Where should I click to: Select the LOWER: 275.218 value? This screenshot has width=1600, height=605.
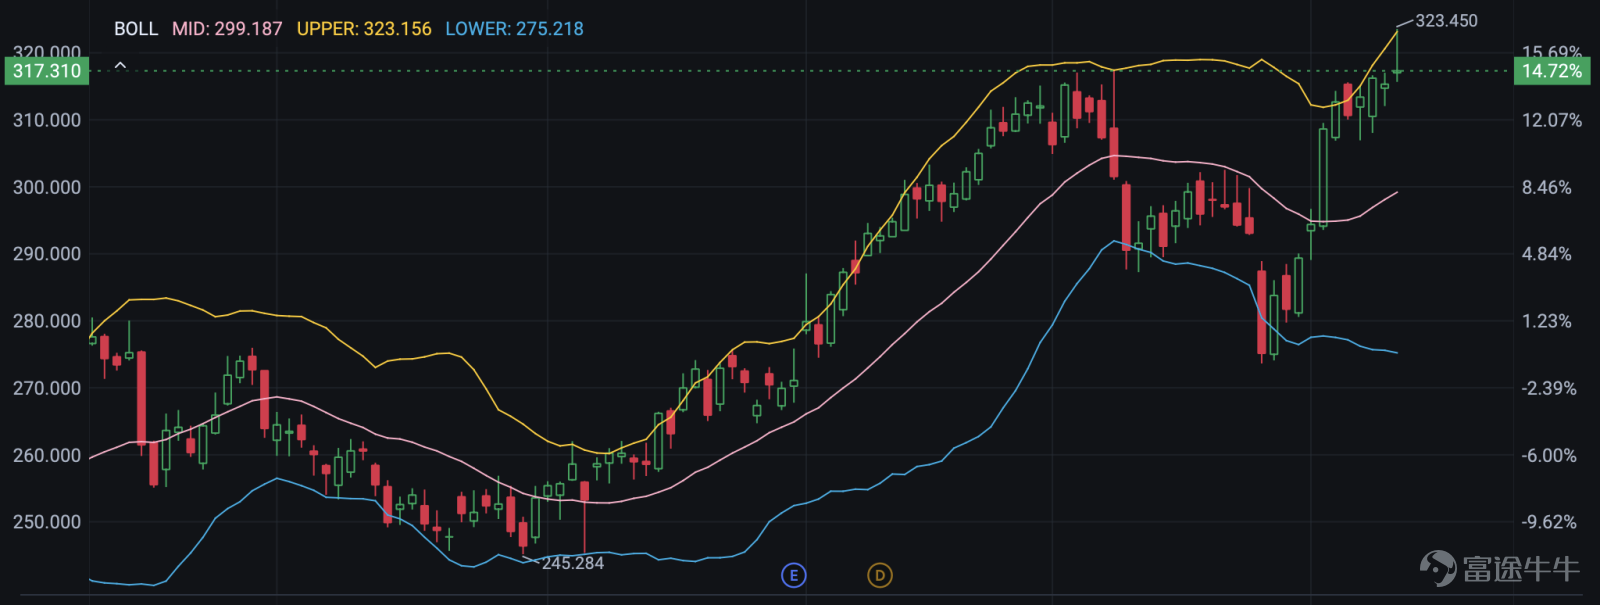(x=514, y=29)
